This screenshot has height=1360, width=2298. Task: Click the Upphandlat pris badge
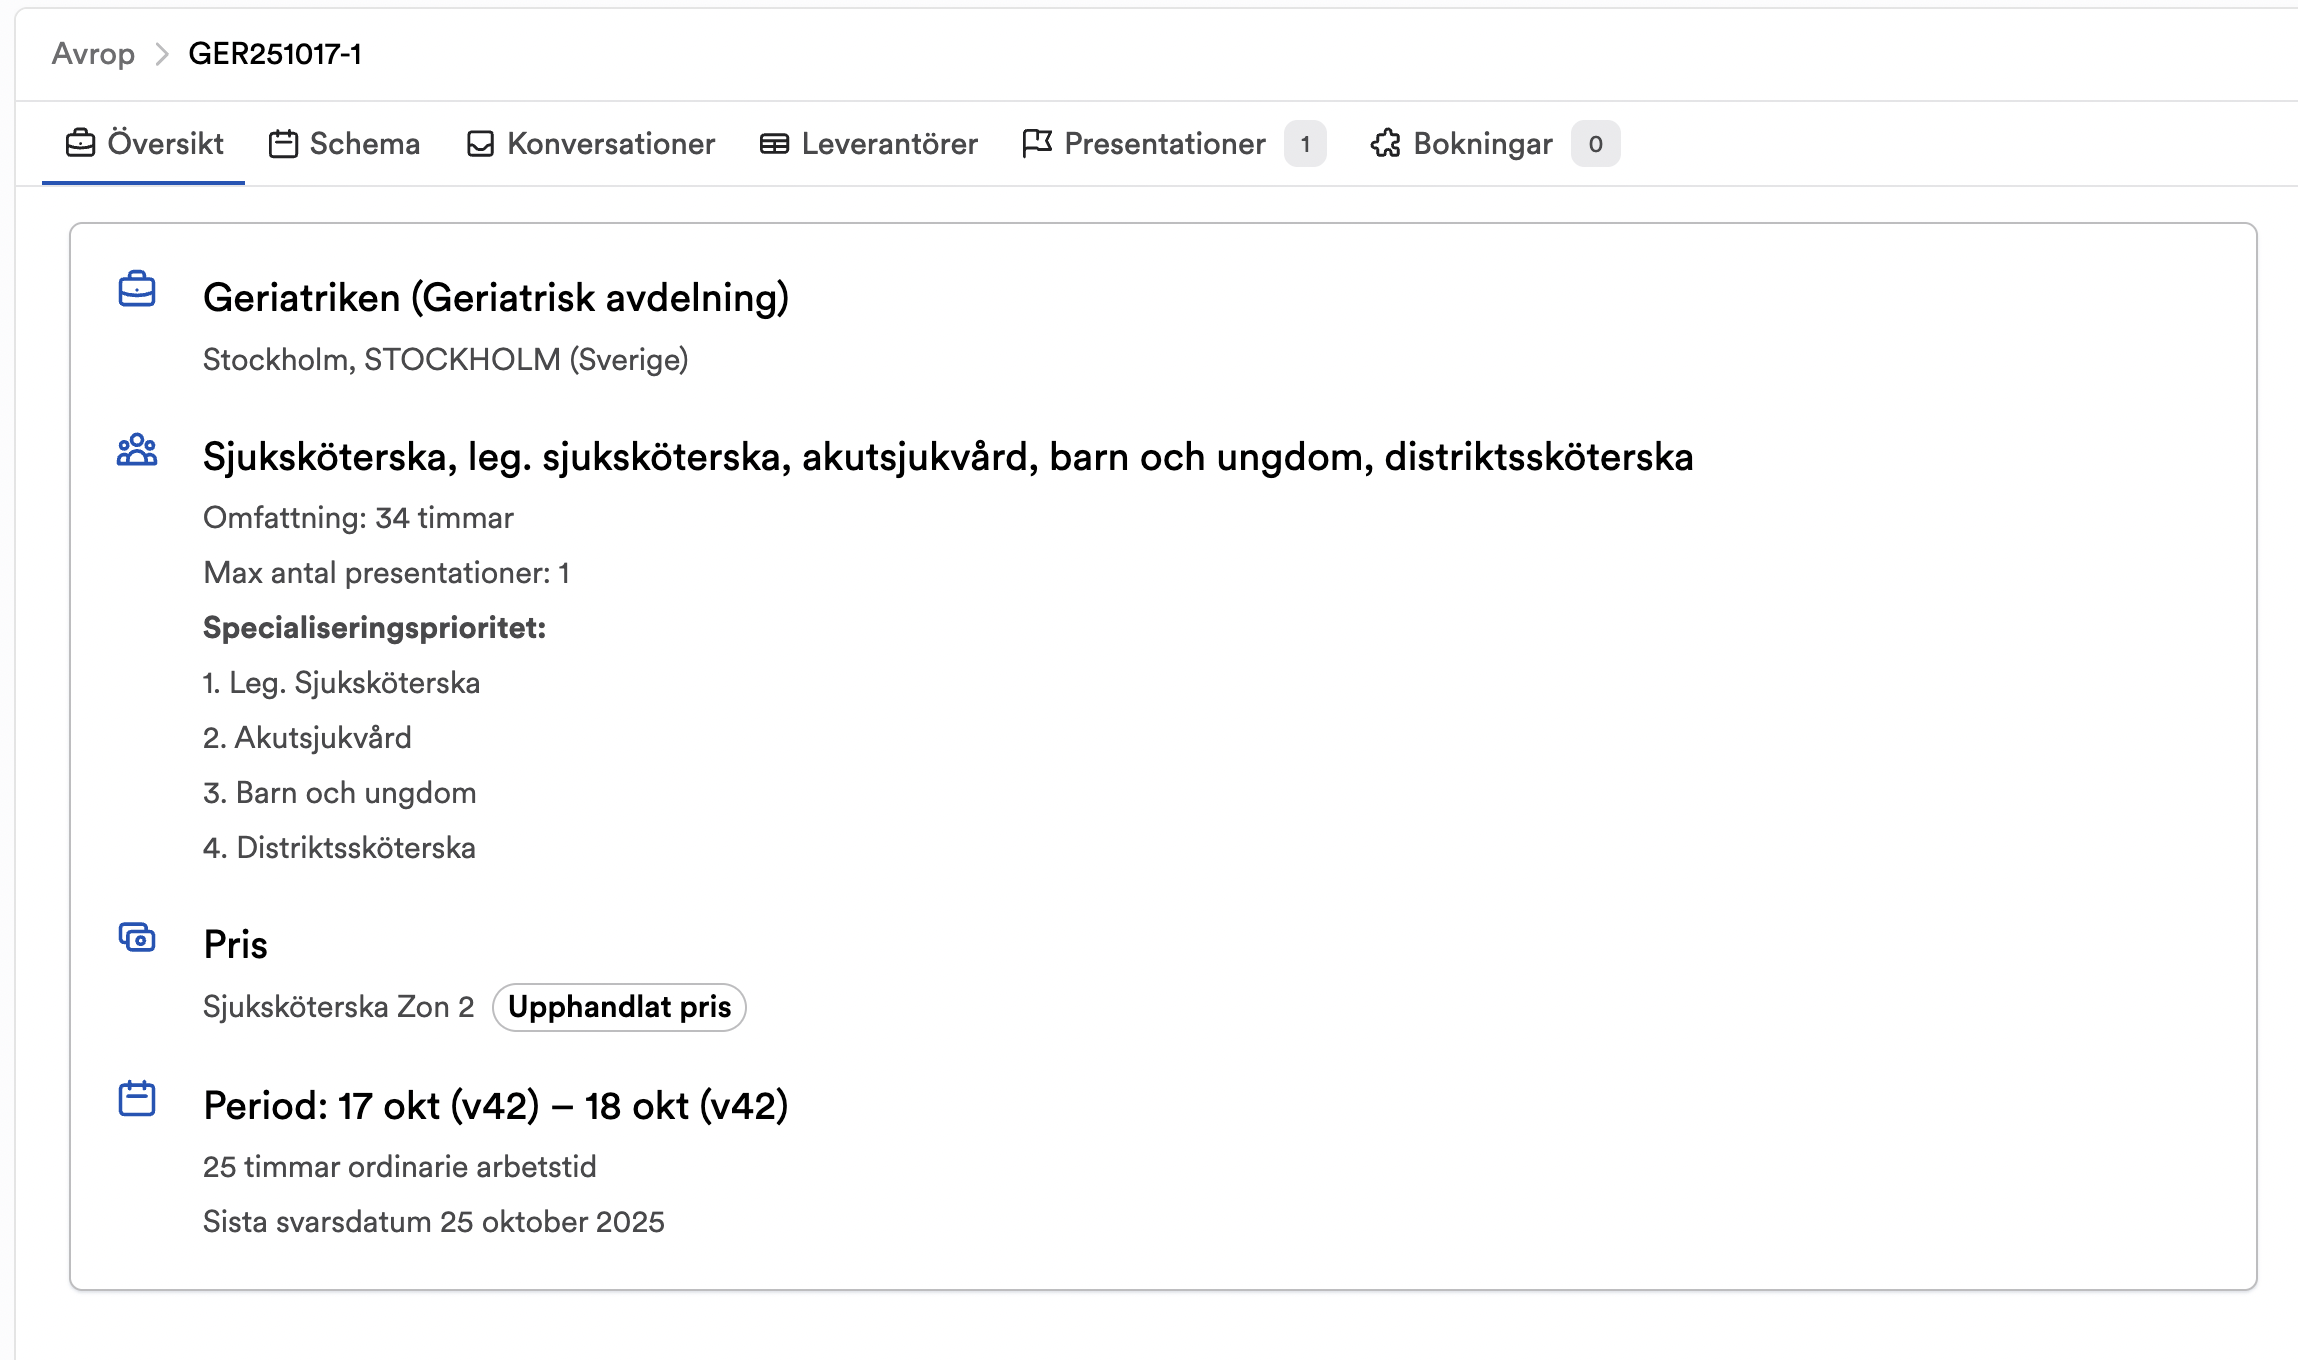pyautogui.click(x=619, y=1007)
